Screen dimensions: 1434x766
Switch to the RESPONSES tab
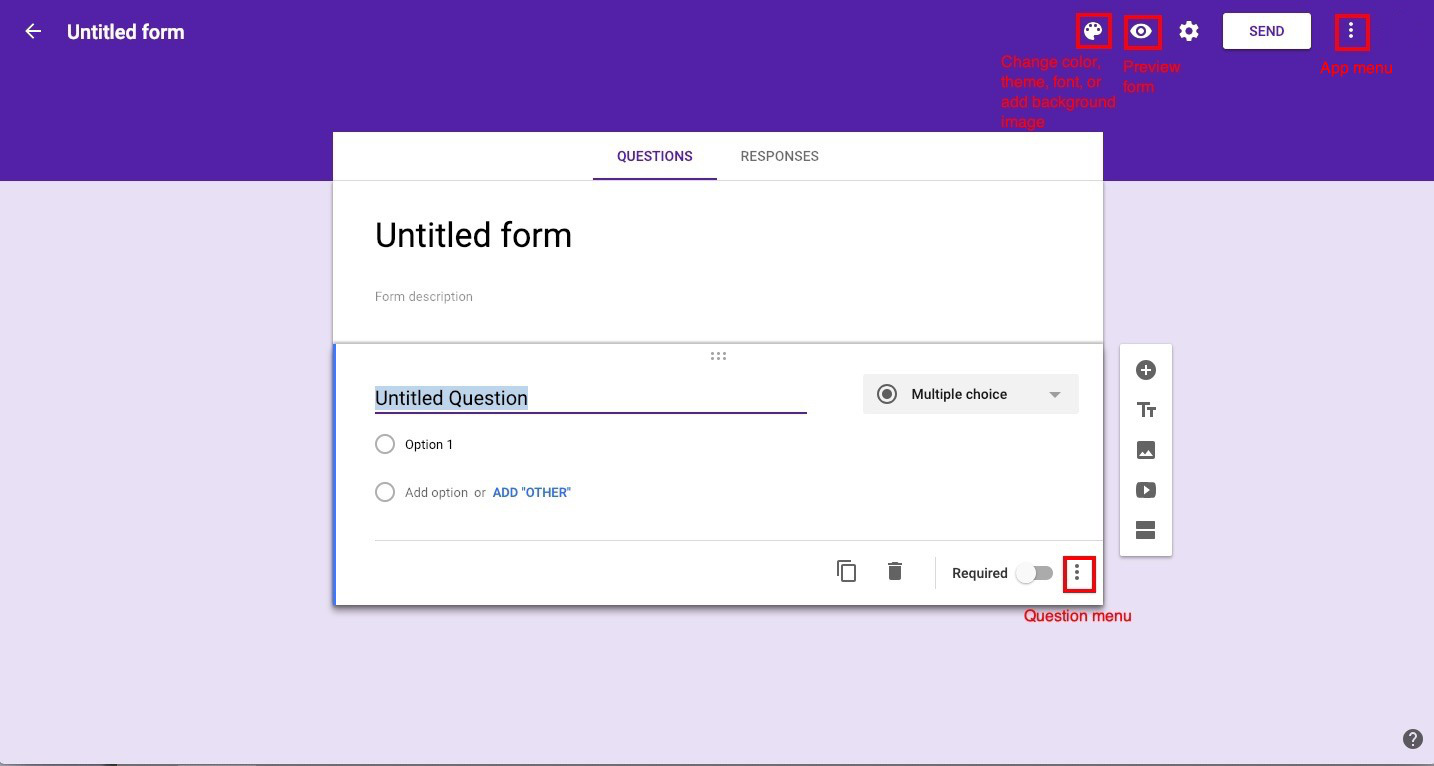point(779,156)
